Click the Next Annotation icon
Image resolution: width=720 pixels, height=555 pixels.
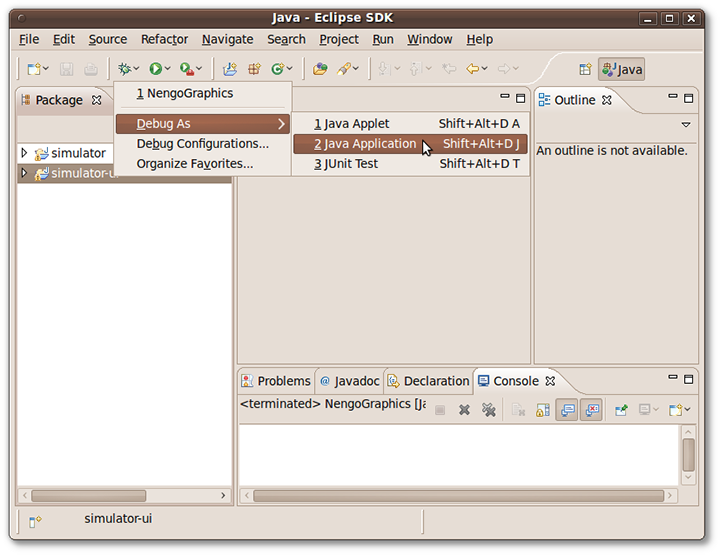point(384,69)
